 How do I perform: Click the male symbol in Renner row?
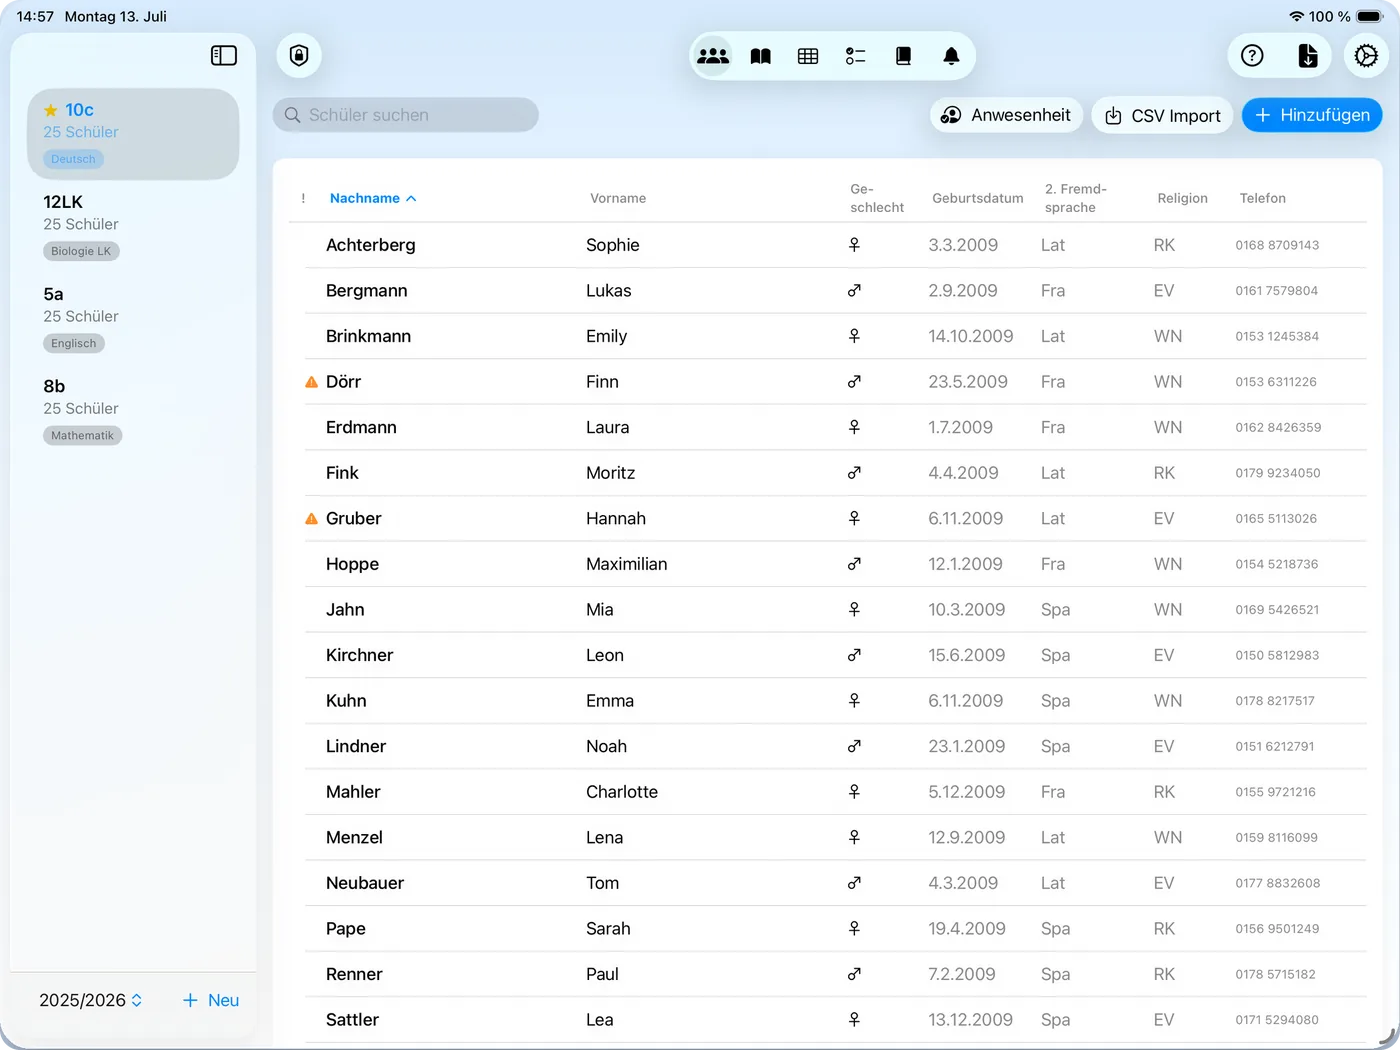click(854, 974)
